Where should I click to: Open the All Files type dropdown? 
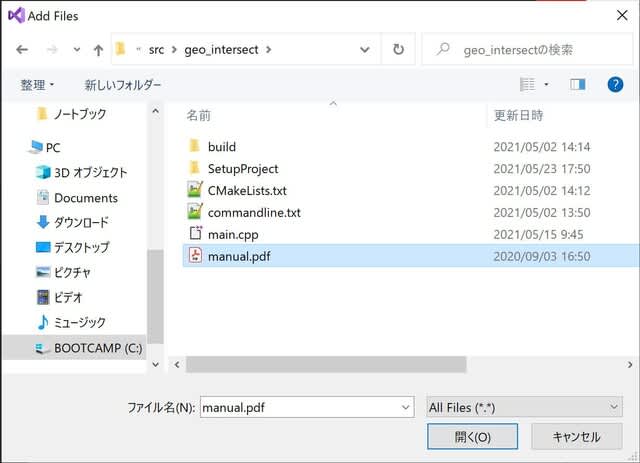(523, 407)
